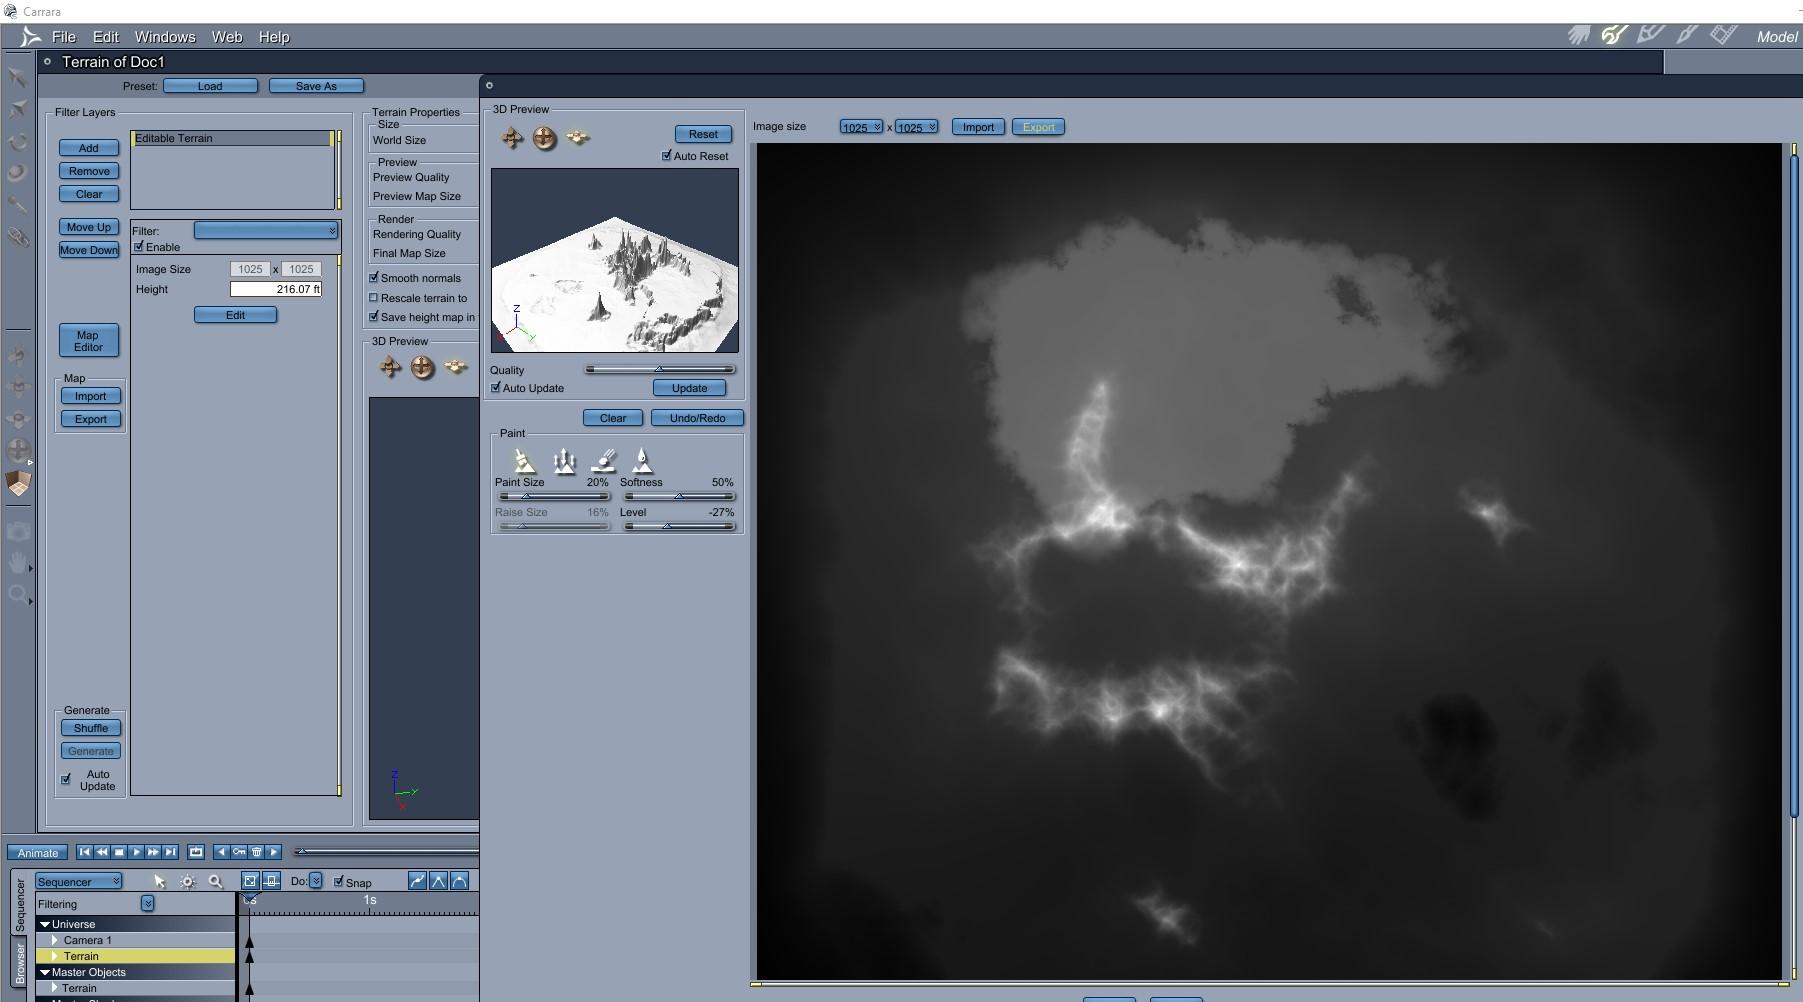Open the Web menu
The image size is (1803, 1002).
[227, 37]
